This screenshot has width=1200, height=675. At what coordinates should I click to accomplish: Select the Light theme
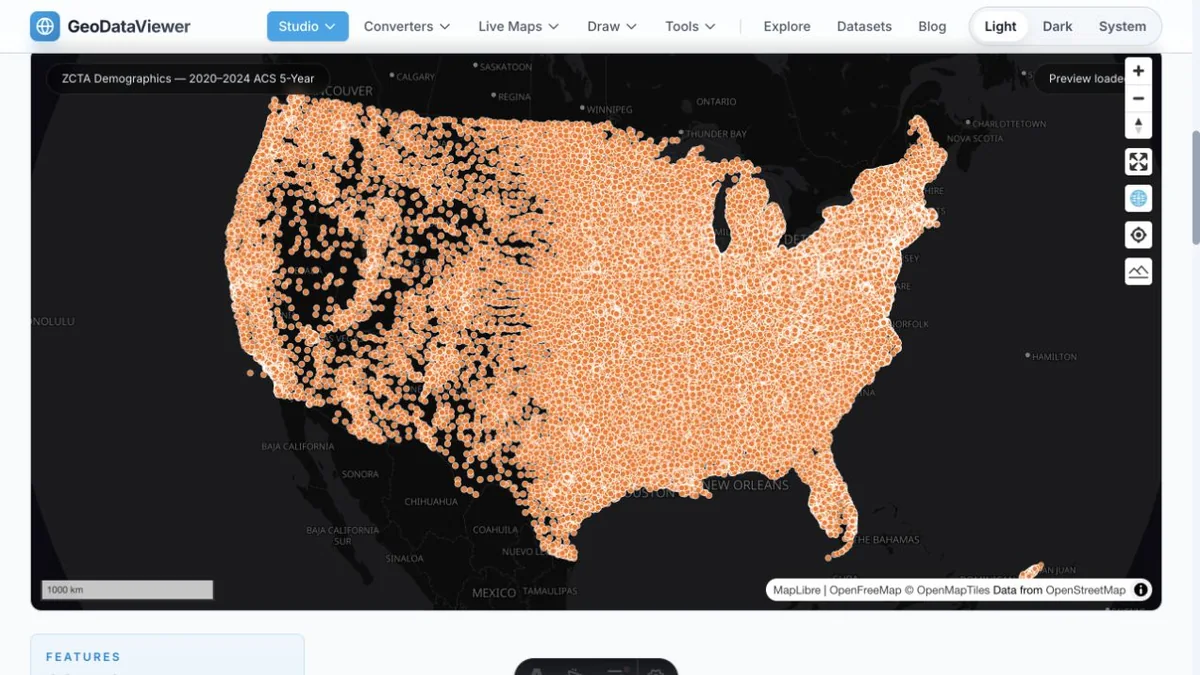point(1000,26)
